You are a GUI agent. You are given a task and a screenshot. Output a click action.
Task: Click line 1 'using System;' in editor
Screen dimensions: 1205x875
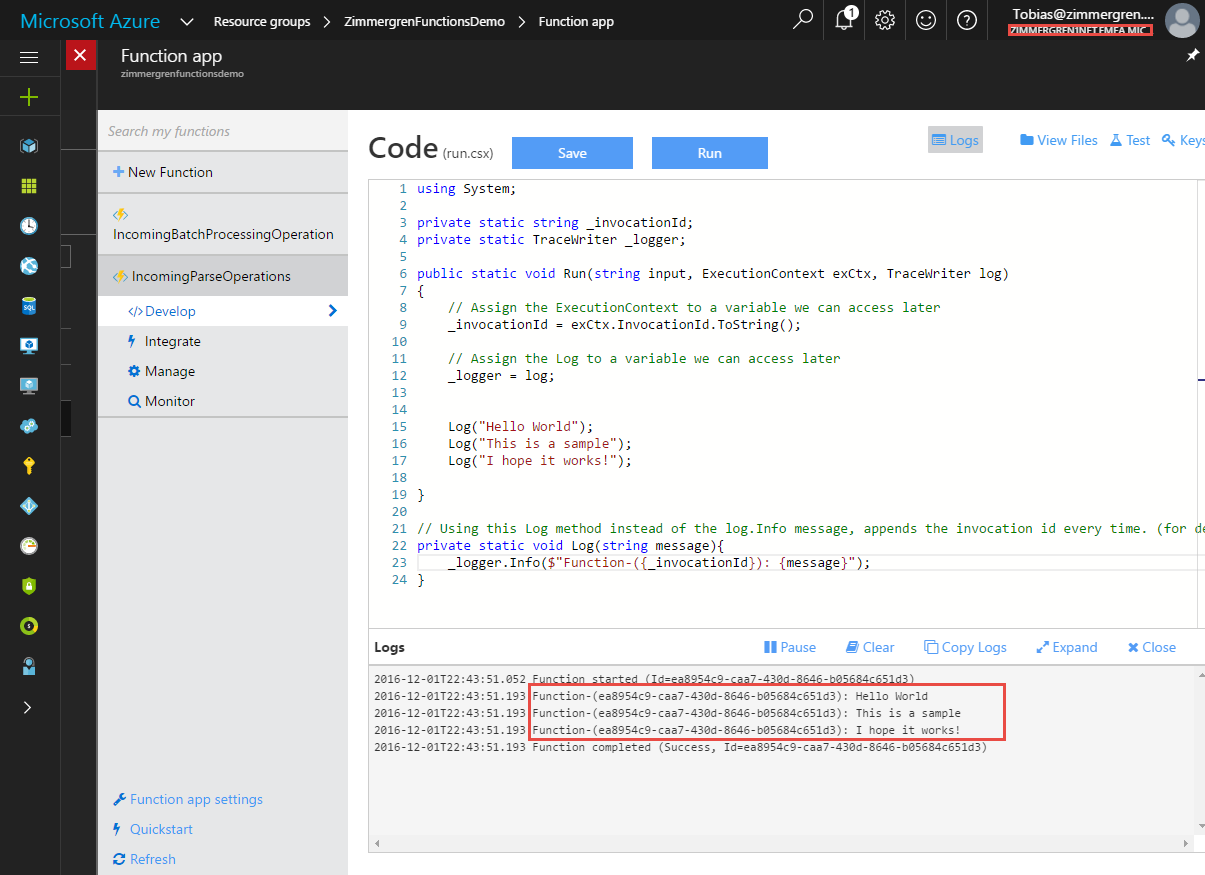tap(466, 188)
